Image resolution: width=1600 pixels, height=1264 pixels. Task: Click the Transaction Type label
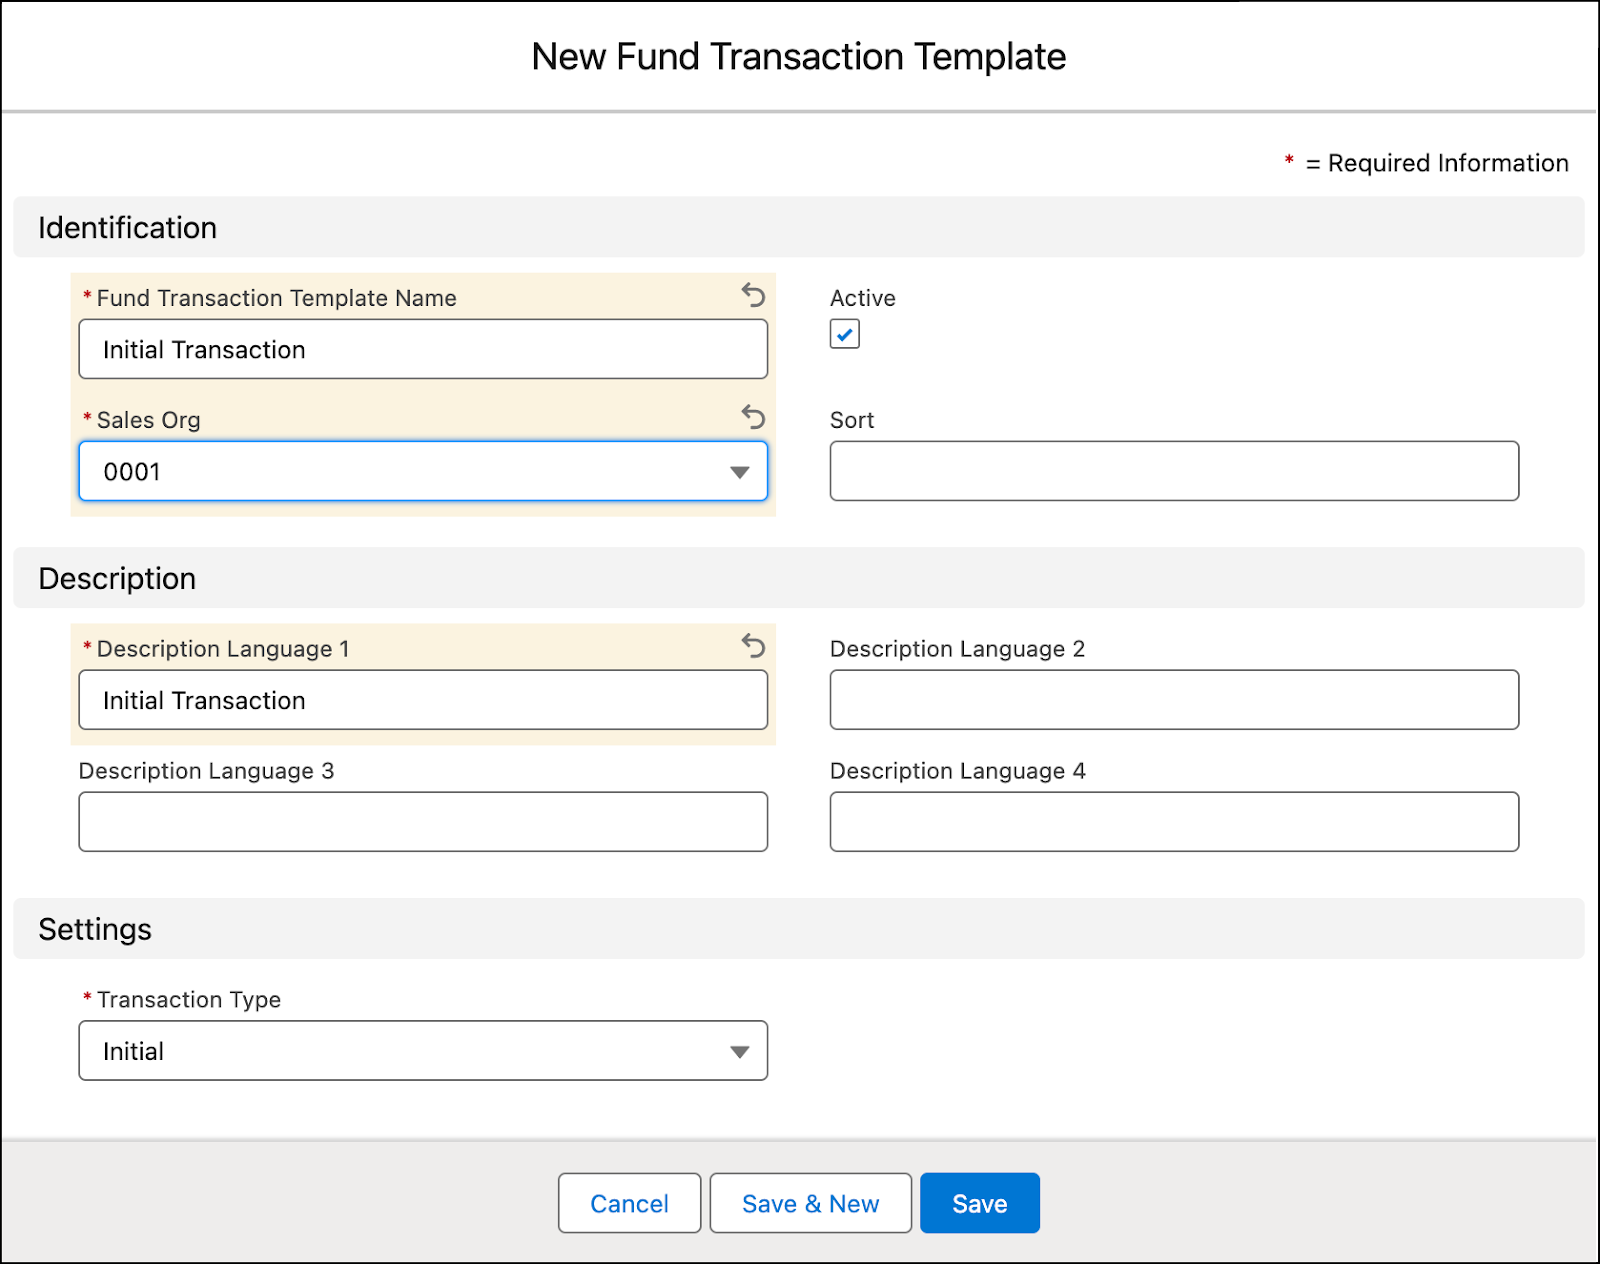pyautogui.click(x=189, y=999)
